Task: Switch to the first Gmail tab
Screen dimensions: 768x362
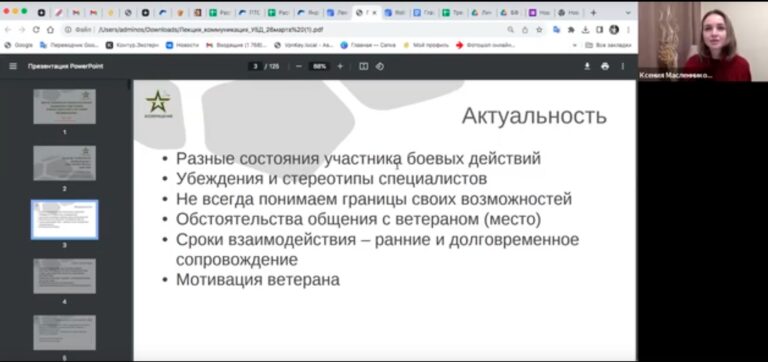Action: point(76,13)
